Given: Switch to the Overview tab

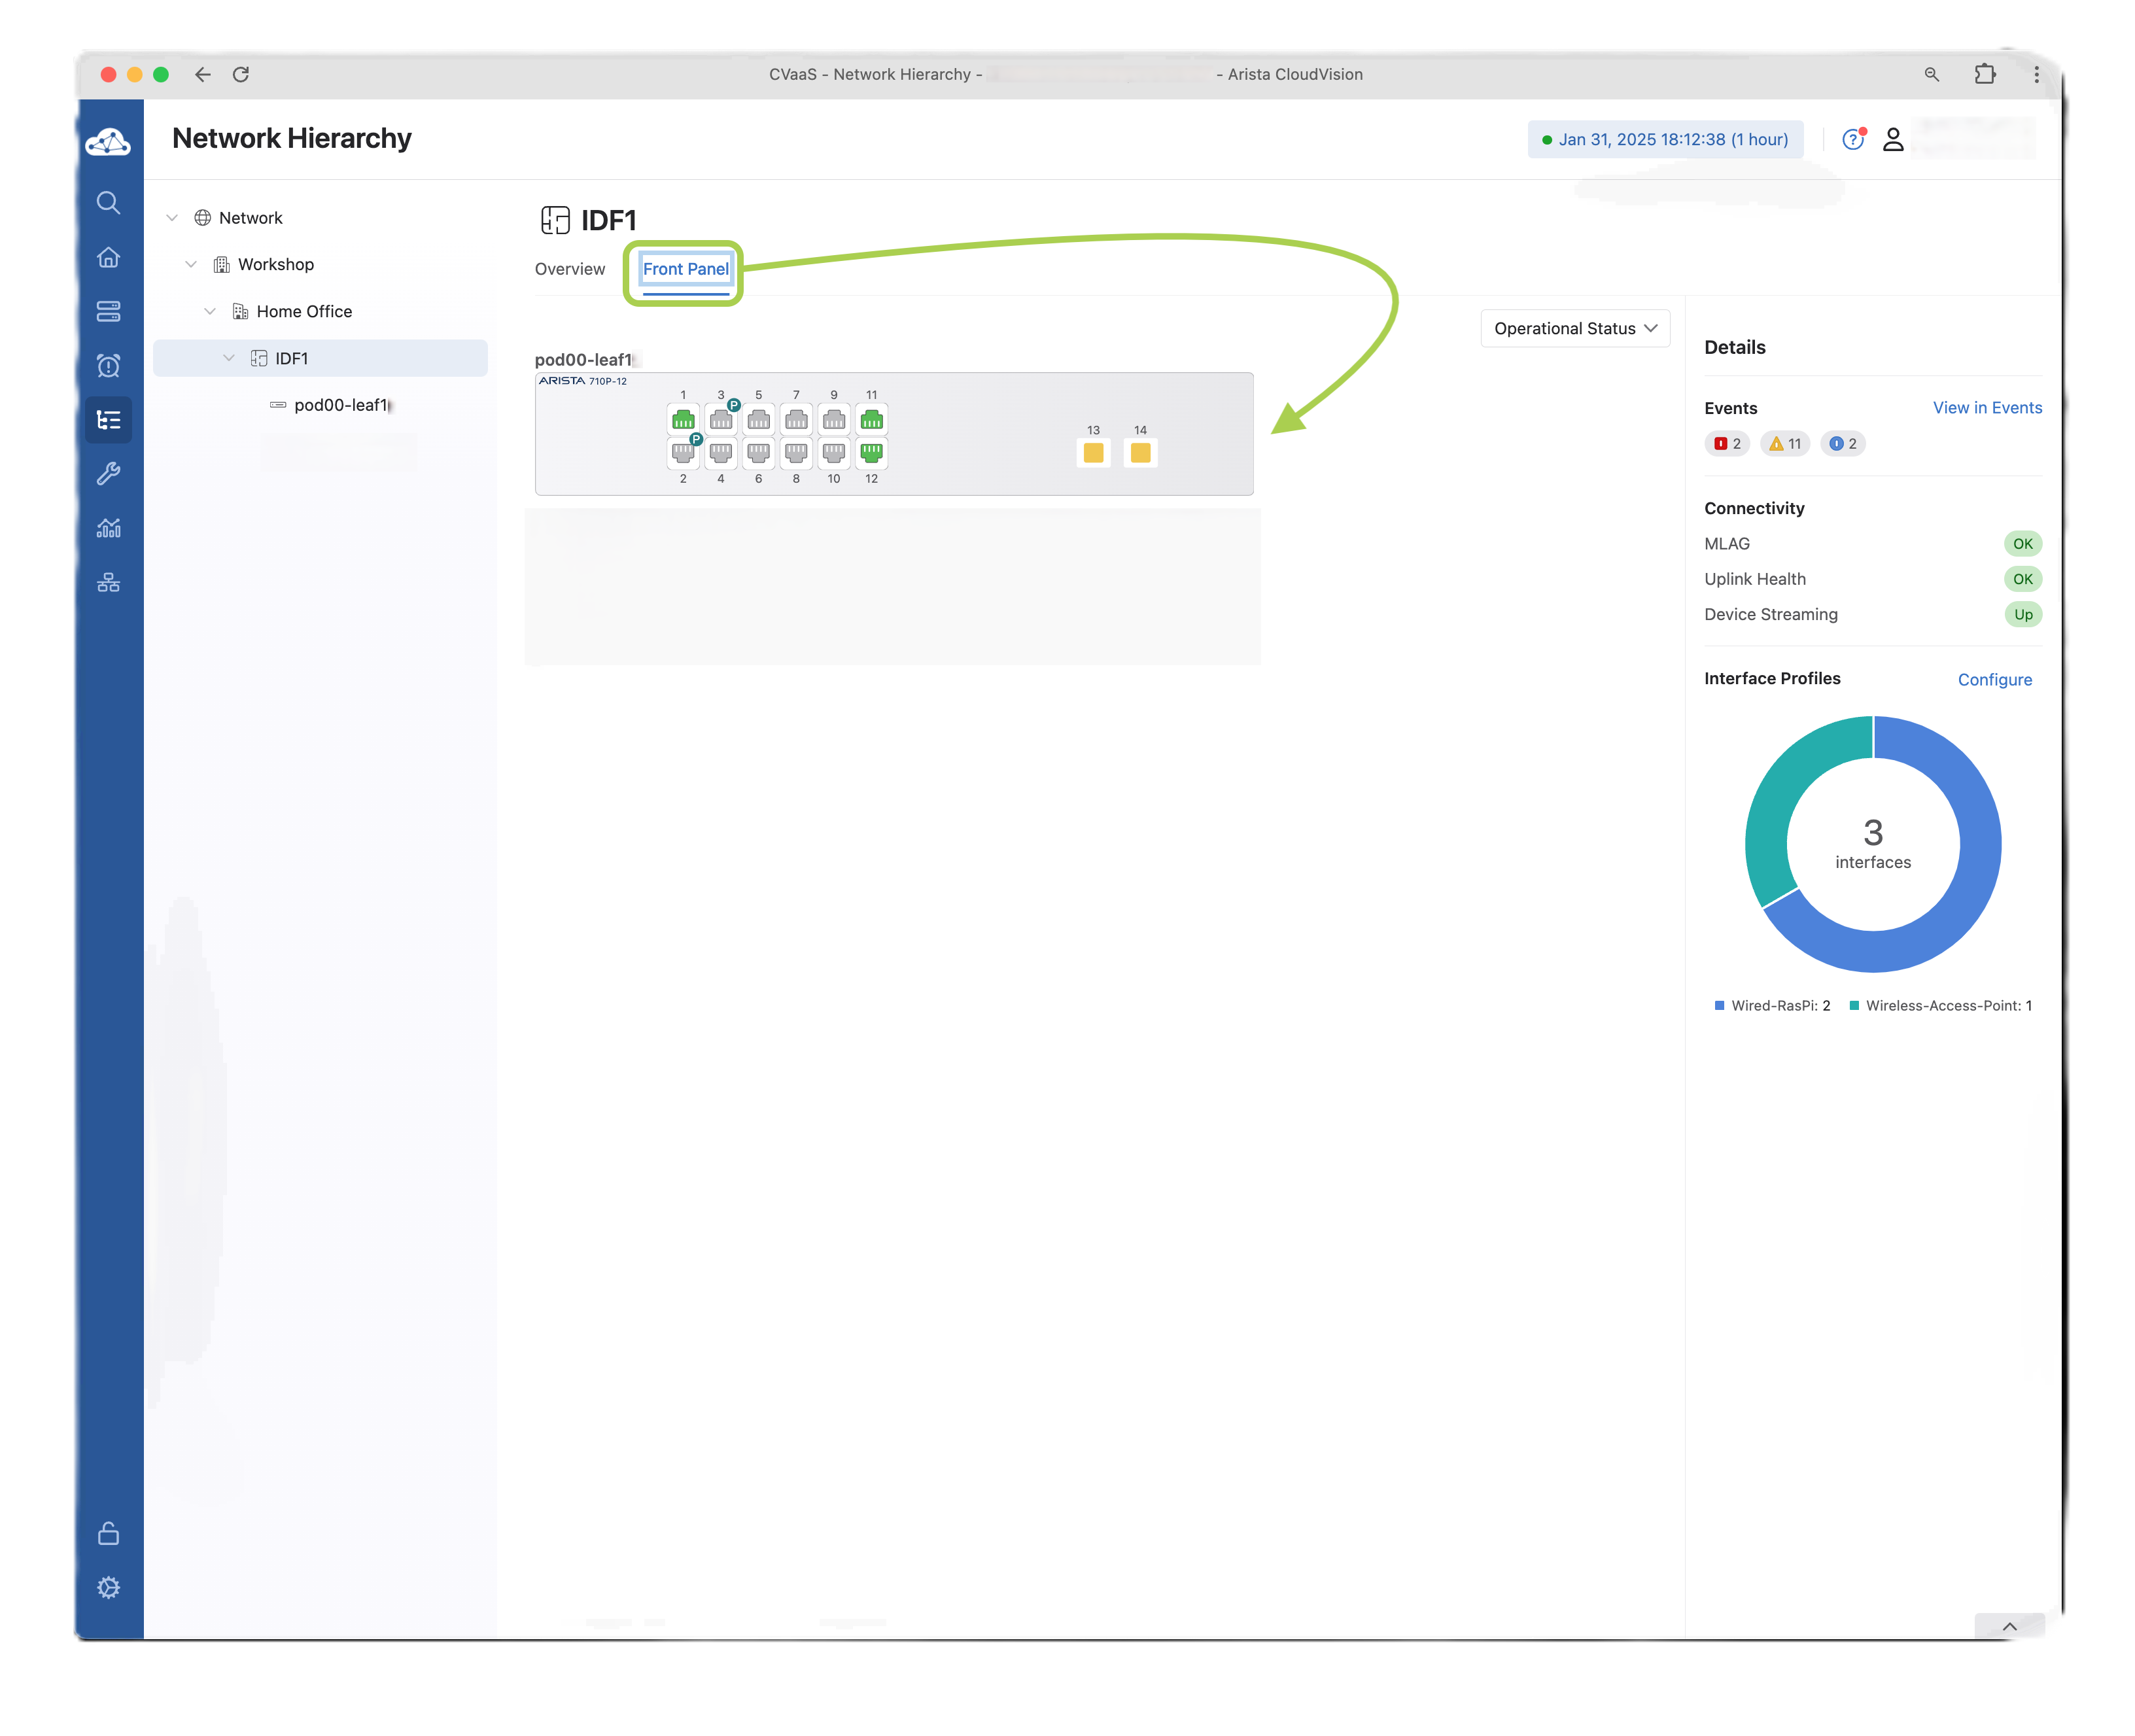Looking at the screenshot, I should click(x=569, y=269).
